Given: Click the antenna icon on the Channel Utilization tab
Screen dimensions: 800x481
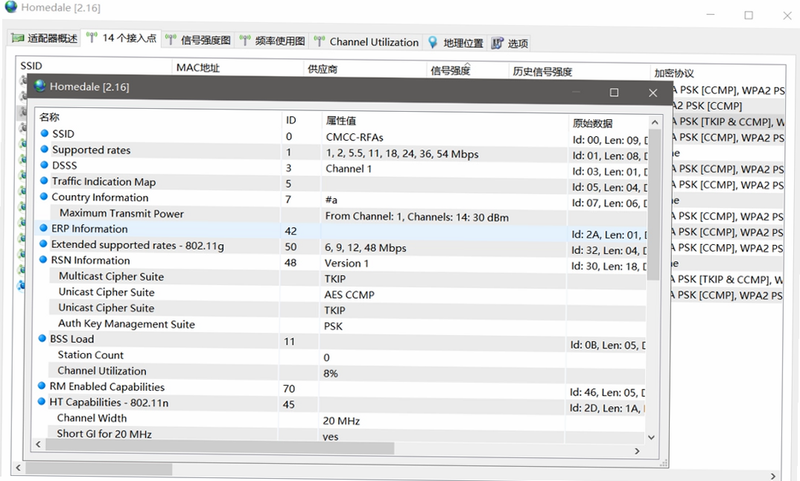Looking at the screenshot, I should pos(319,41).
